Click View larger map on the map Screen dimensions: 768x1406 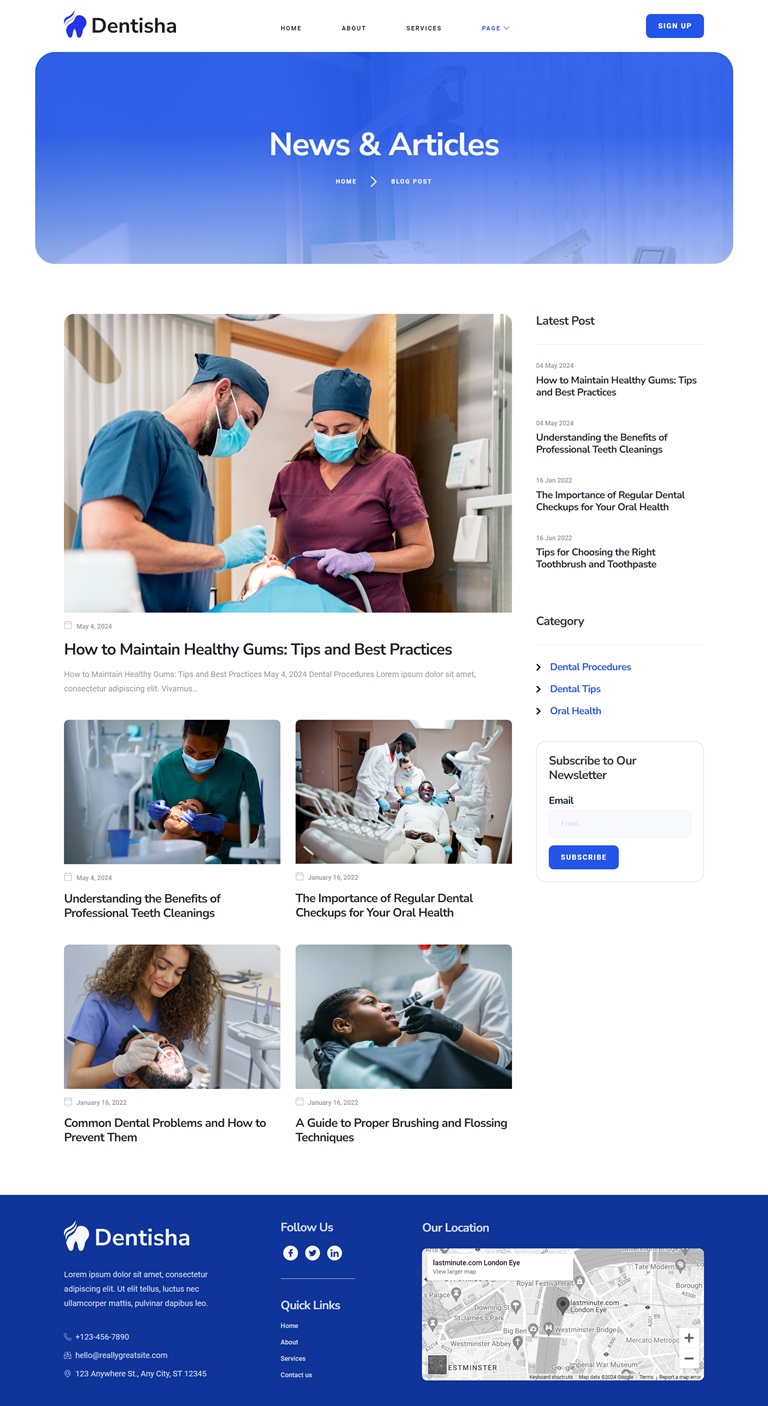click(455, 1272)
